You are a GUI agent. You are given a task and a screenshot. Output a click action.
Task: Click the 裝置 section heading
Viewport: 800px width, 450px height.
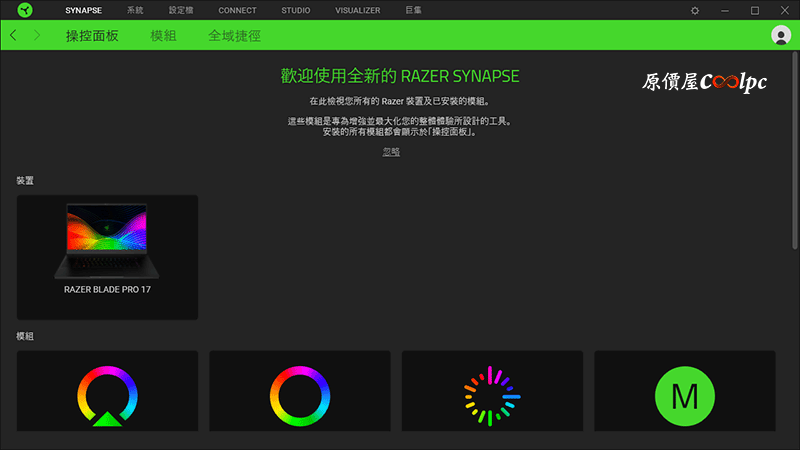[x=25, y=181]
